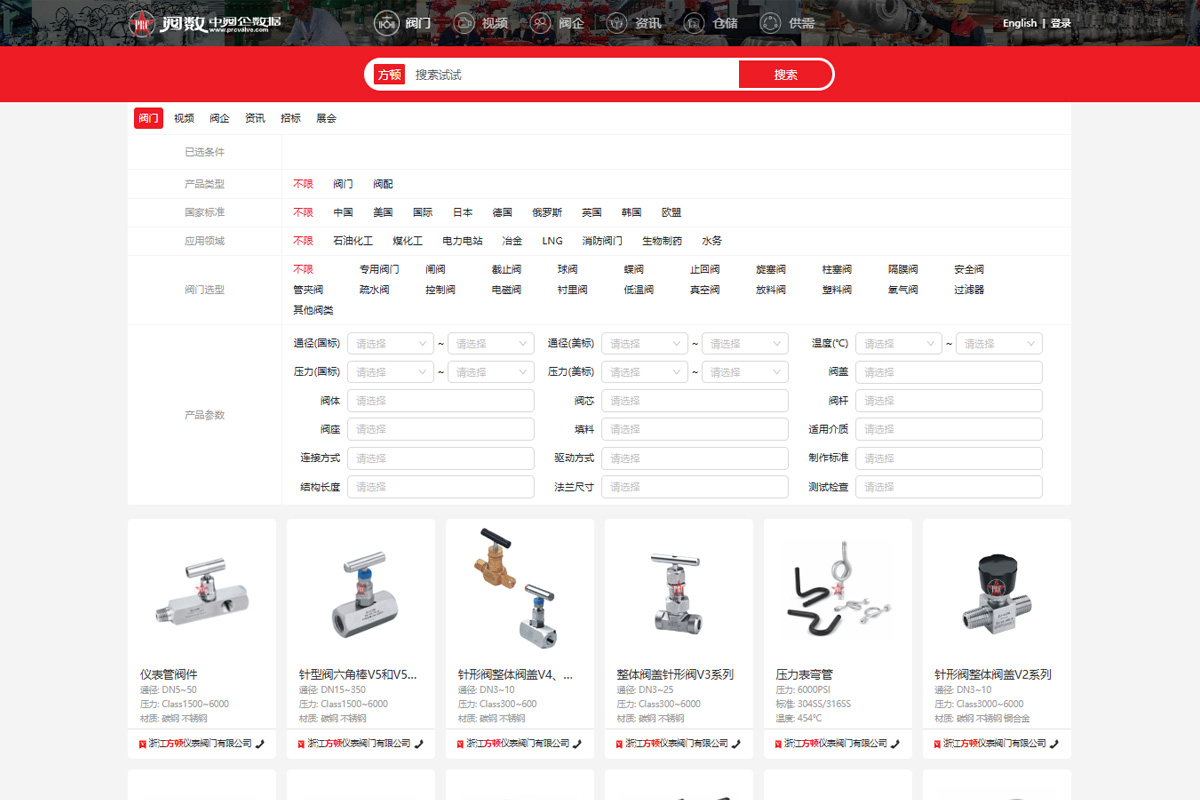Select 球阀 in the 阀门选型 filter
The image size is (1200, 800).
(x=567, y=270)
